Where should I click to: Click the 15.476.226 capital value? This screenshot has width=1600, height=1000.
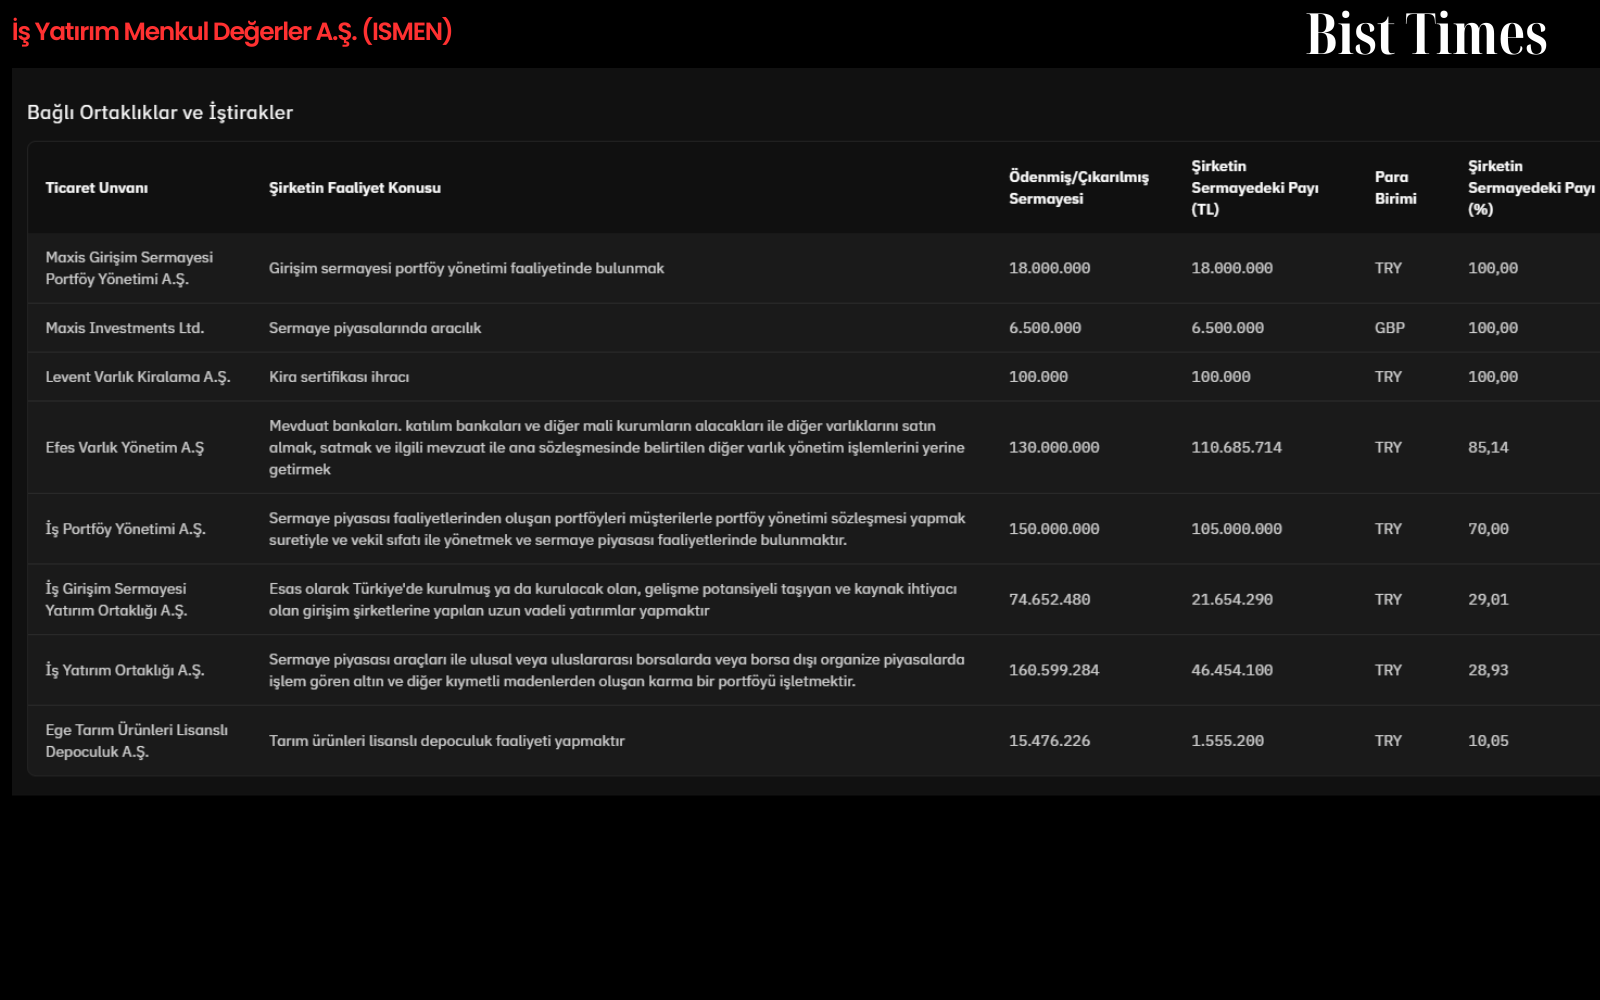click(1049, 741)
